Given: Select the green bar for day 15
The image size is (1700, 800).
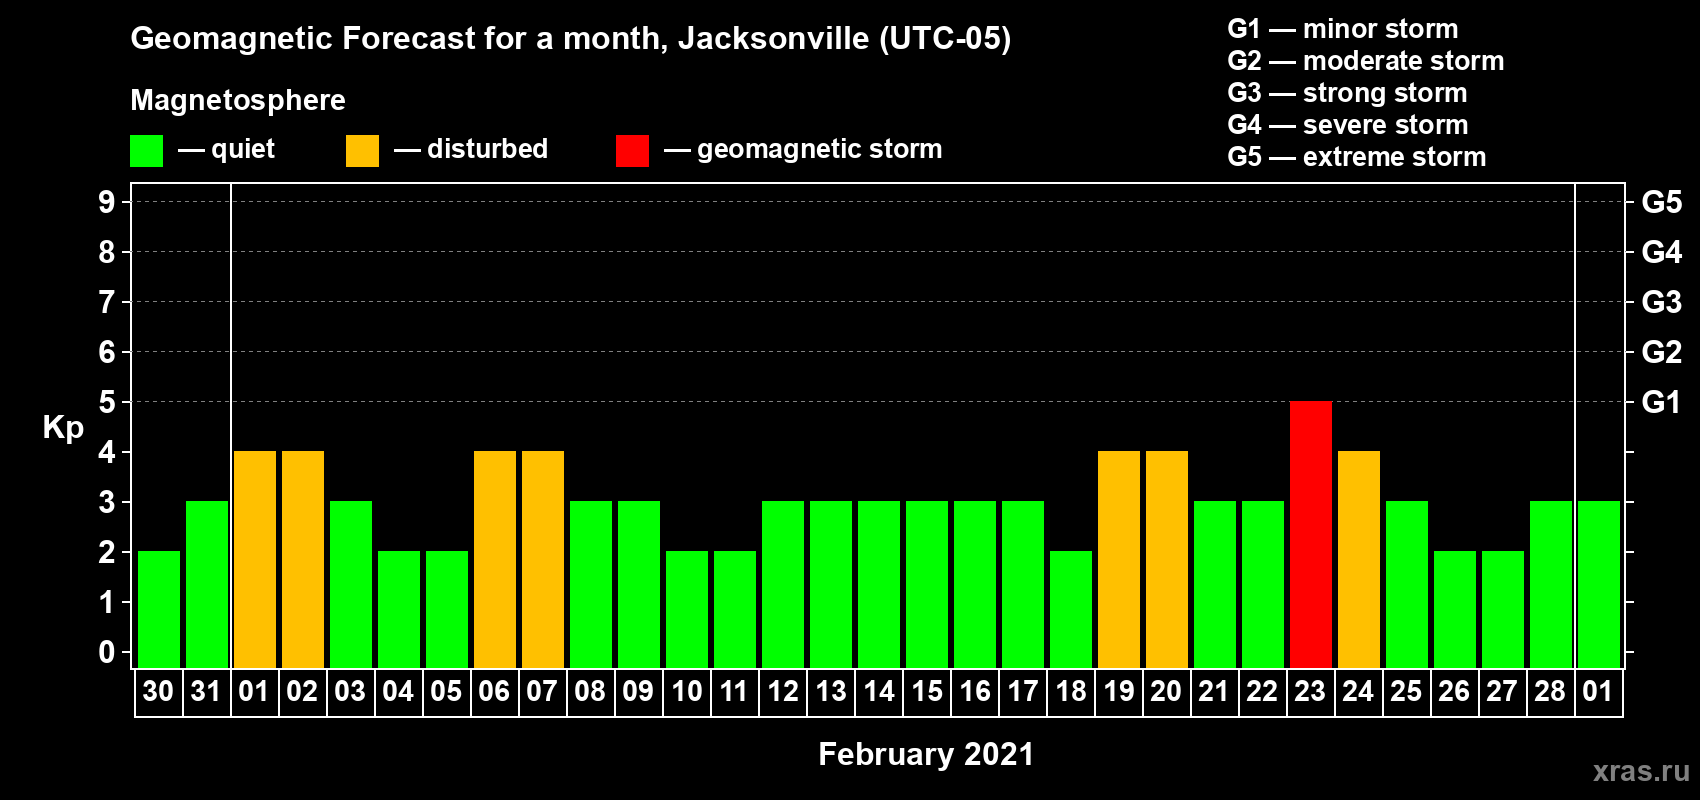Looking at the screenshot, I should pyautogui.click(x=926, y=584).
